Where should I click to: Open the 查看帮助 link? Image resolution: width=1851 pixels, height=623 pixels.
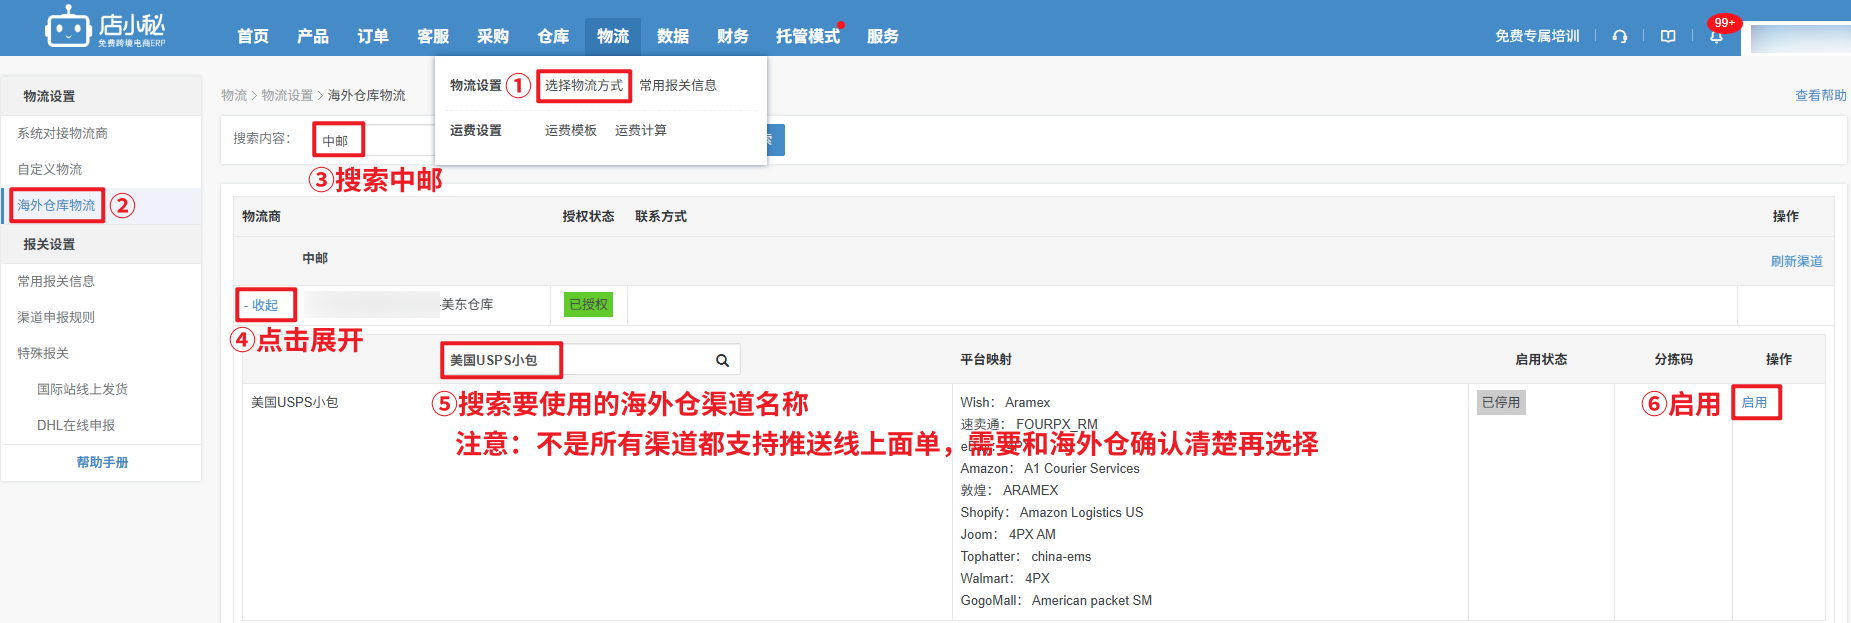click(1820, 96)
